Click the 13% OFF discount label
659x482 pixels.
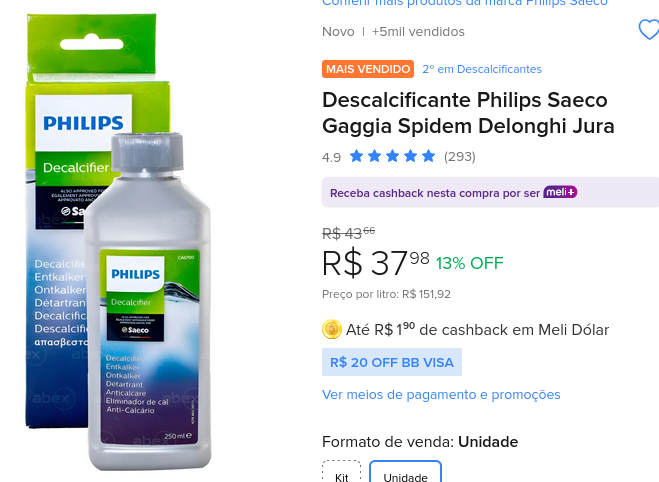(469, 263)
